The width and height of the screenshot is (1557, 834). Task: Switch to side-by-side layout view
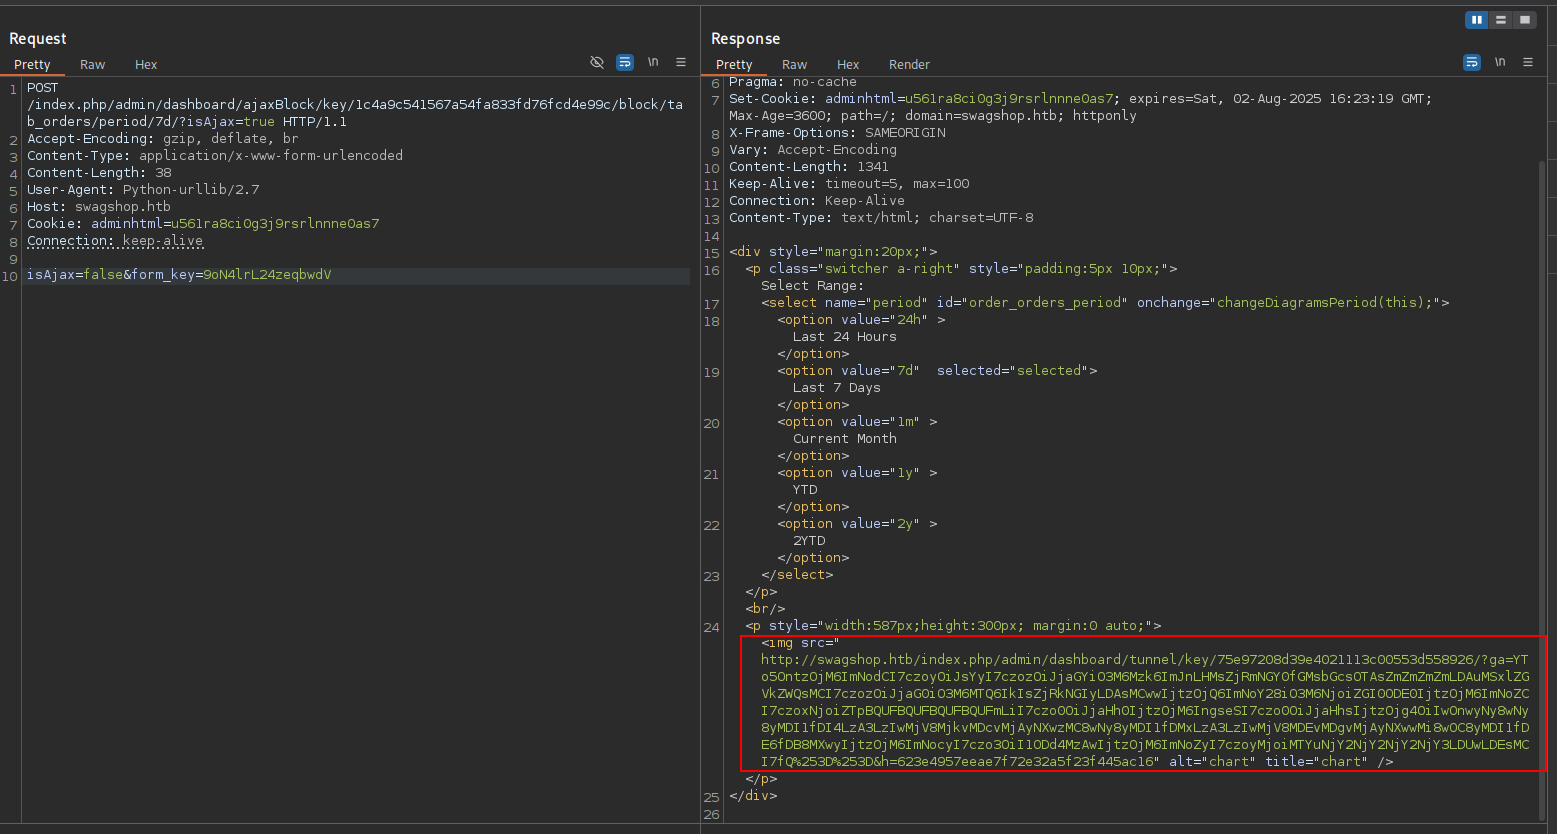pos(1477,20)
